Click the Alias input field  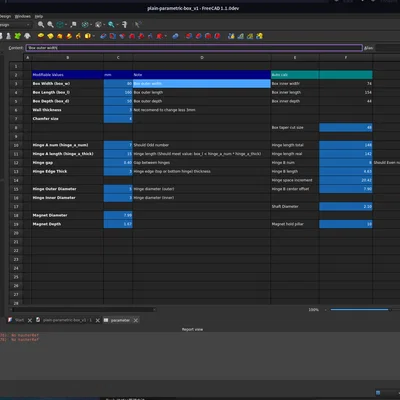pyautogui.click(x=387, y=48)
